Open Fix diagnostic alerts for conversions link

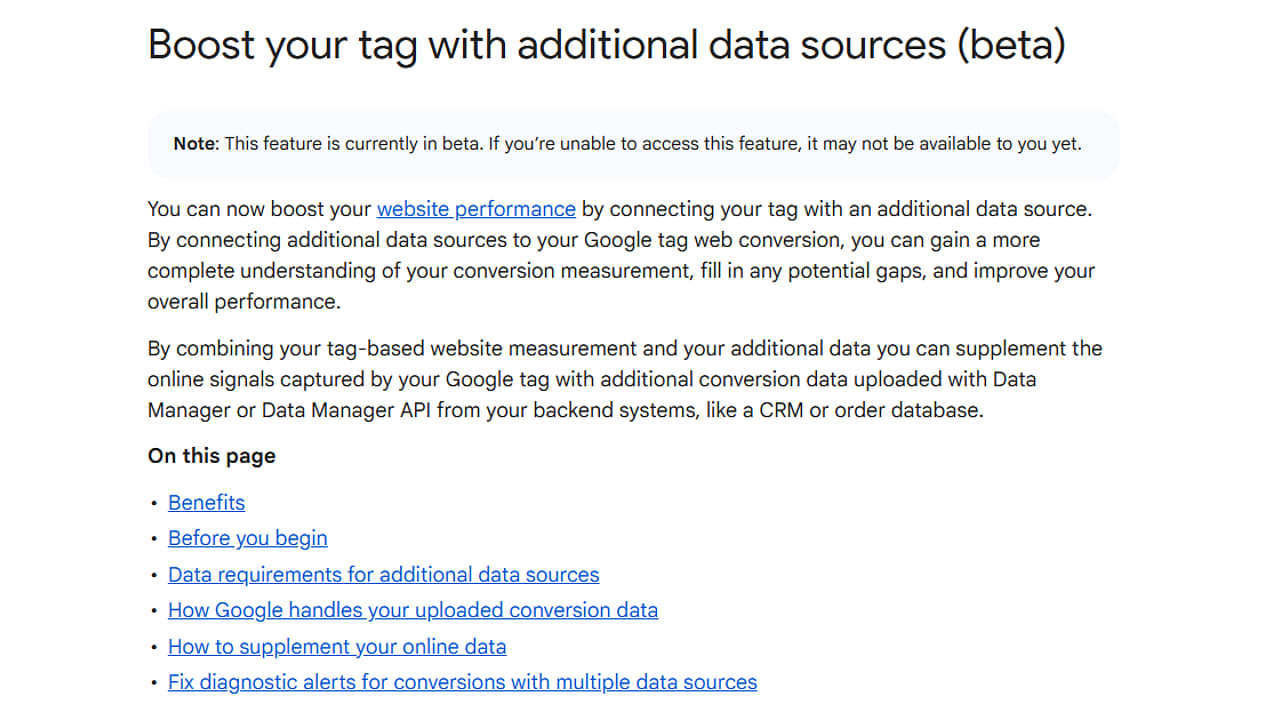pos(463,682)
